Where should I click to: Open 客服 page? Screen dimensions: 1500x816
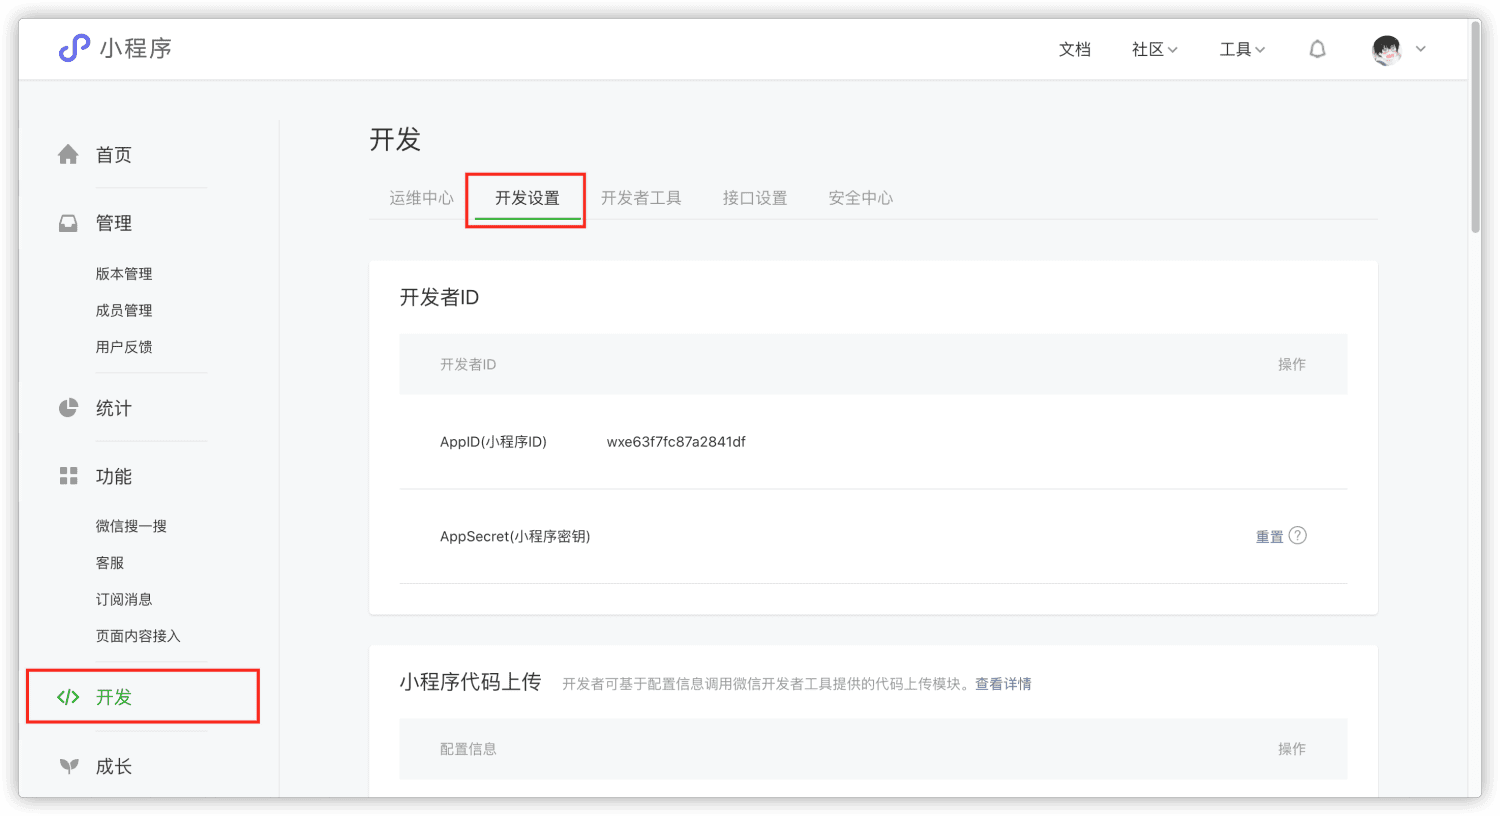(x=110, y=563)
